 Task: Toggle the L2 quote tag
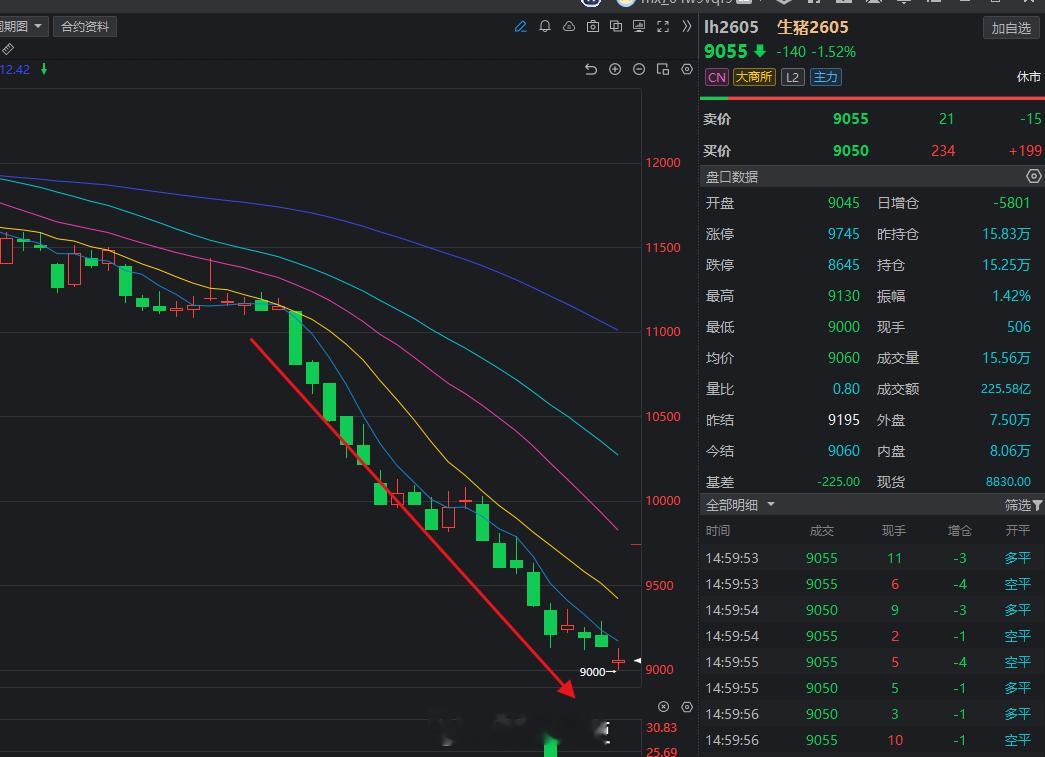[x=792, y=77]
